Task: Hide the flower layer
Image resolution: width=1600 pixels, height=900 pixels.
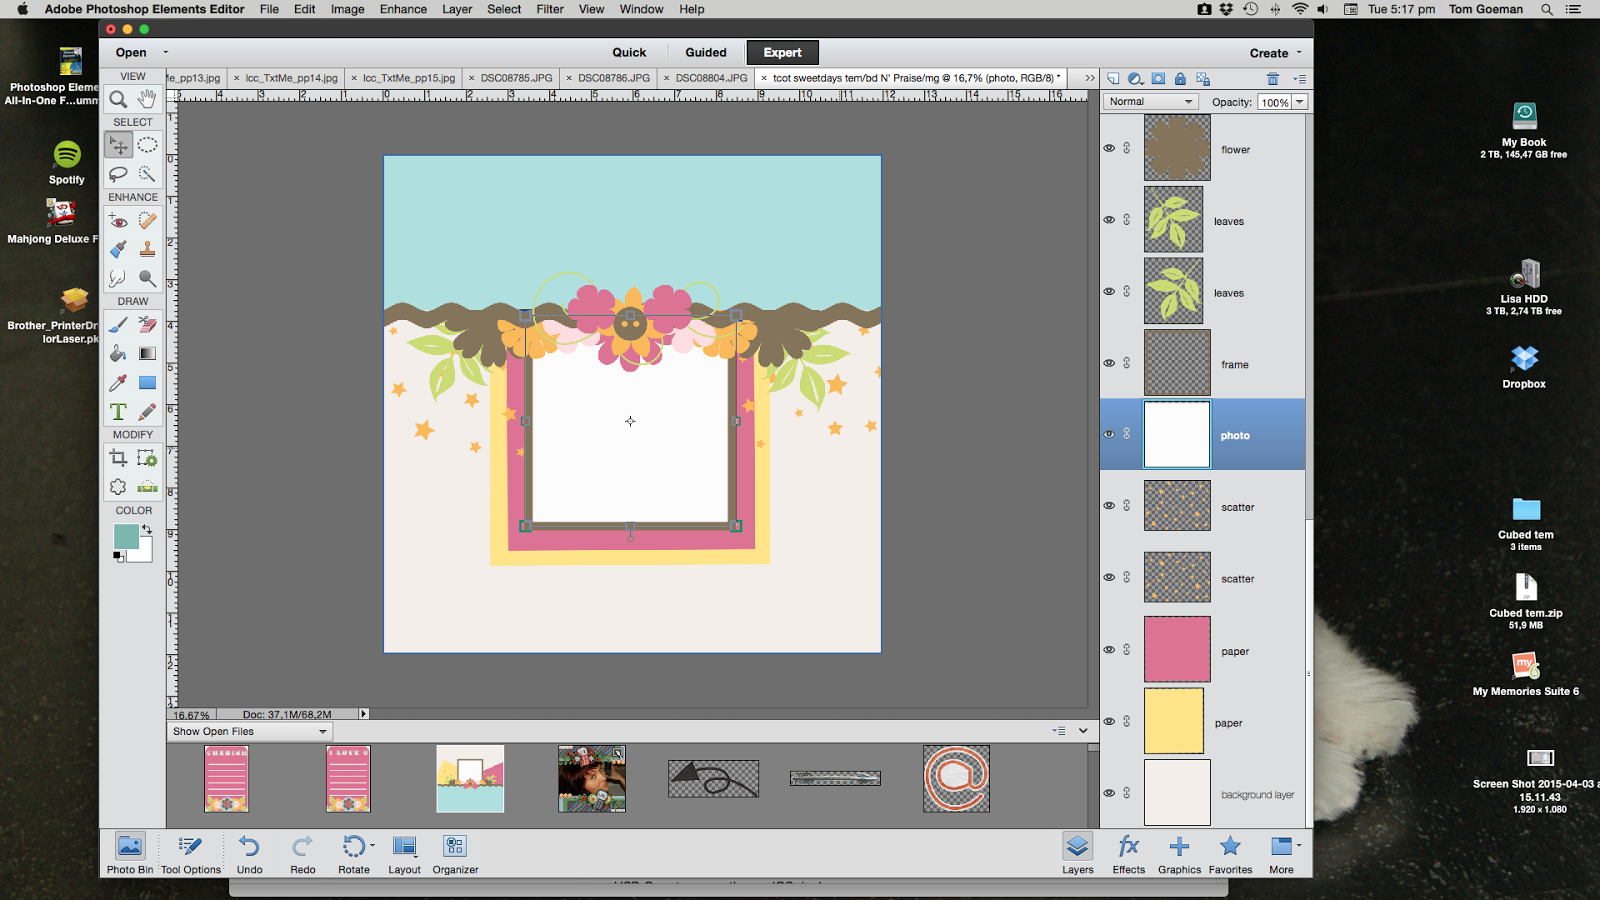Action: click(1108, 148)
